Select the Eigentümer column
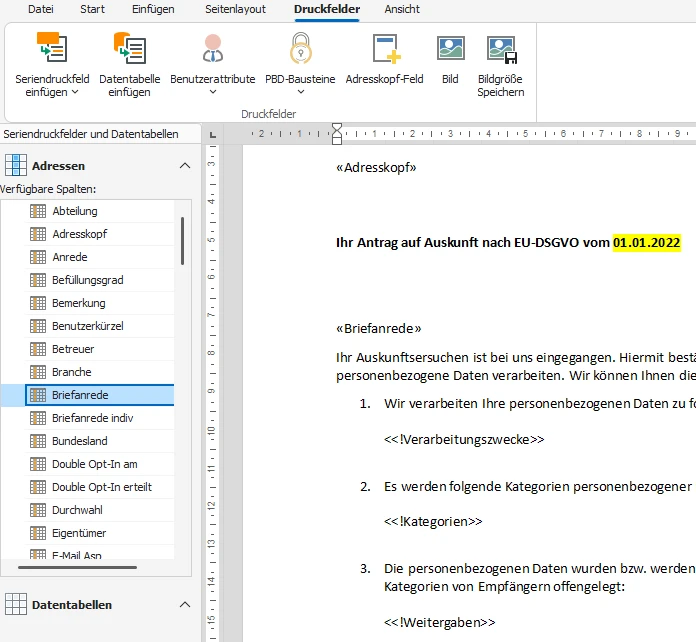Screen dimensions: 696x642 pyautogui.click(x=99, y=533)
